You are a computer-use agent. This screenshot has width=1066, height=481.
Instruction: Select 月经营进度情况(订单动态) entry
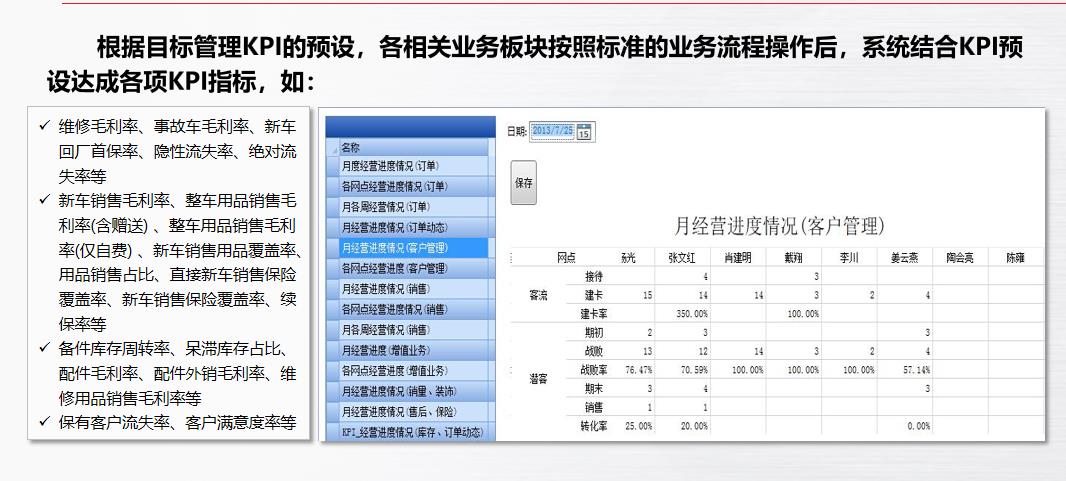(393, 227)
